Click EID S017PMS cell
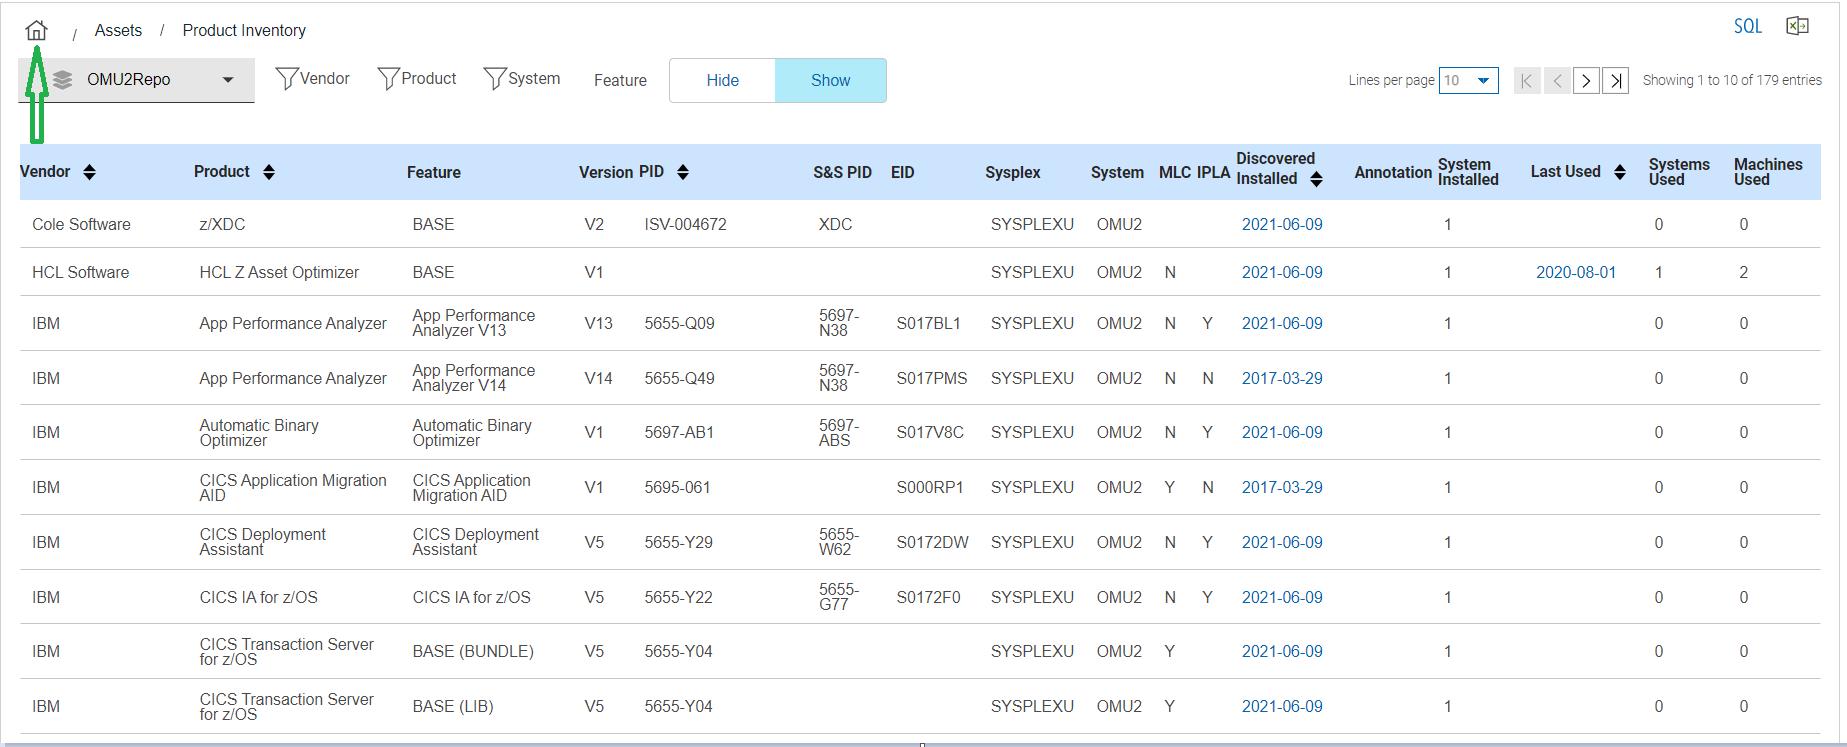The width and height of the screenshot is (1847, 747). point(932,378)
